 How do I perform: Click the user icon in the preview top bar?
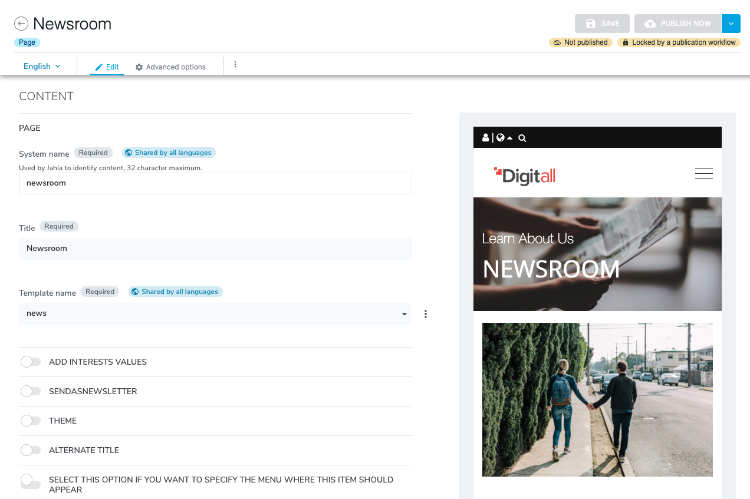click(x=485, y=138)
